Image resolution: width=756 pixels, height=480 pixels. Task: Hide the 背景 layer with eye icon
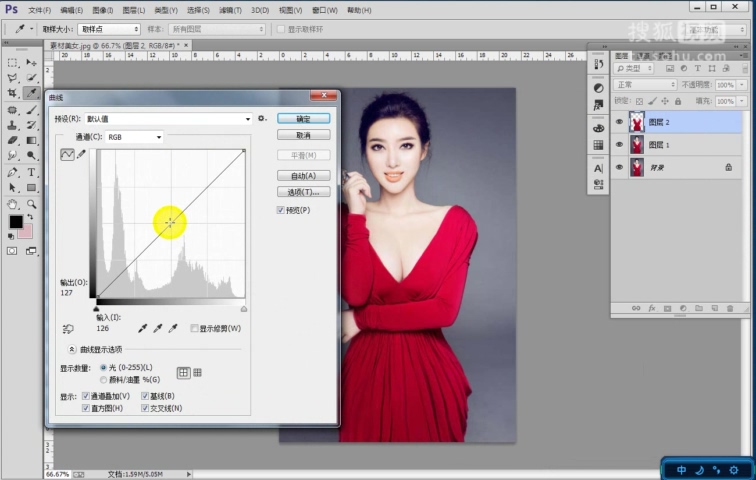click(x=620, y=167)
